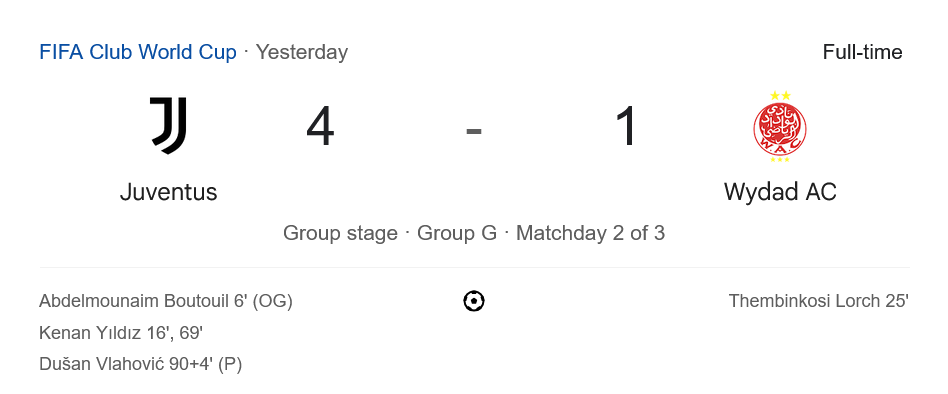
Task: Select the Wydad AC team name
Action: click(780, 192)
